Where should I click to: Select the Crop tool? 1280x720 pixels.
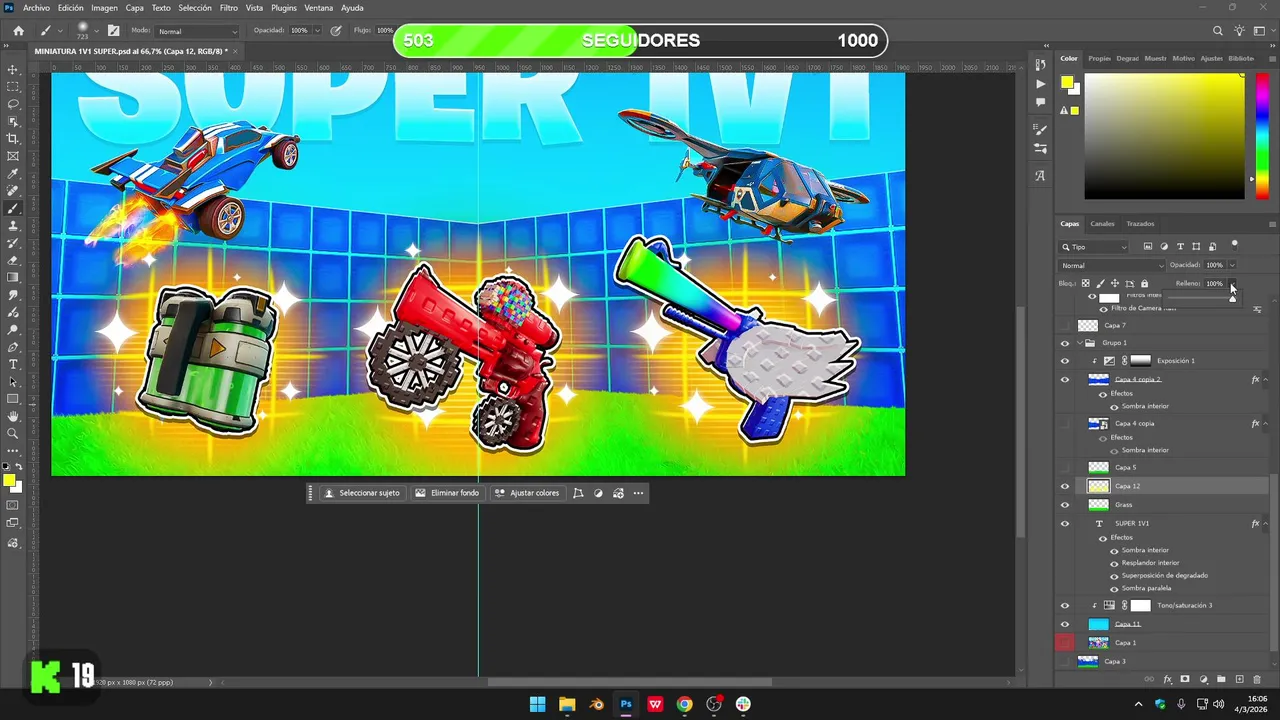pos(13,139)
